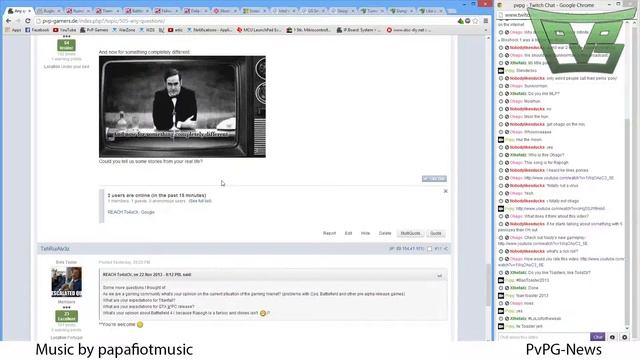This screenshot has height=360, width=640.
Task: Click the forward navigation arrow
Action: point(18,21)
